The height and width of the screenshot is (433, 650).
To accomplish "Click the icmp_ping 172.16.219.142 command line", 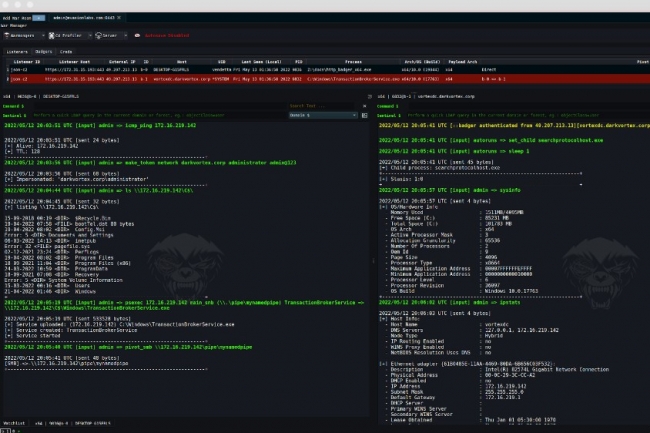I will pyautogui.click(x=100, y=126).
